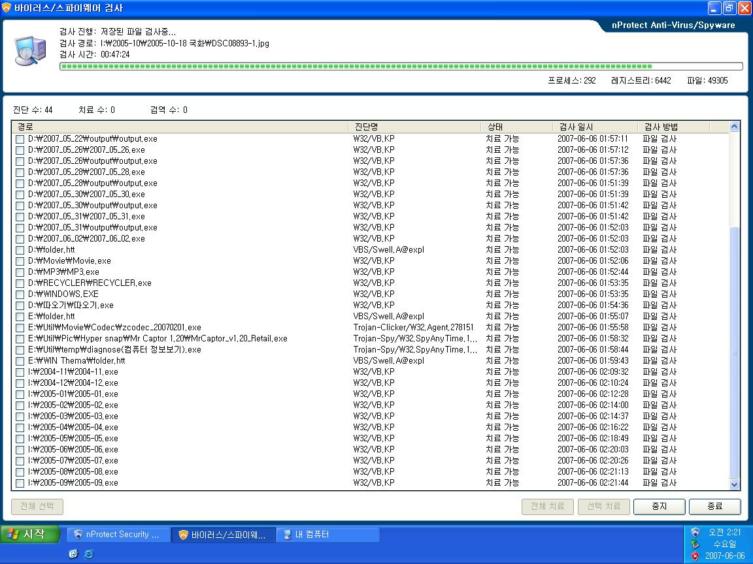Image resolution: width=753 pixels, height=564 pixels.
Task: Click the nProtect Anti-Virus/Spyware label
Action: 673,25
